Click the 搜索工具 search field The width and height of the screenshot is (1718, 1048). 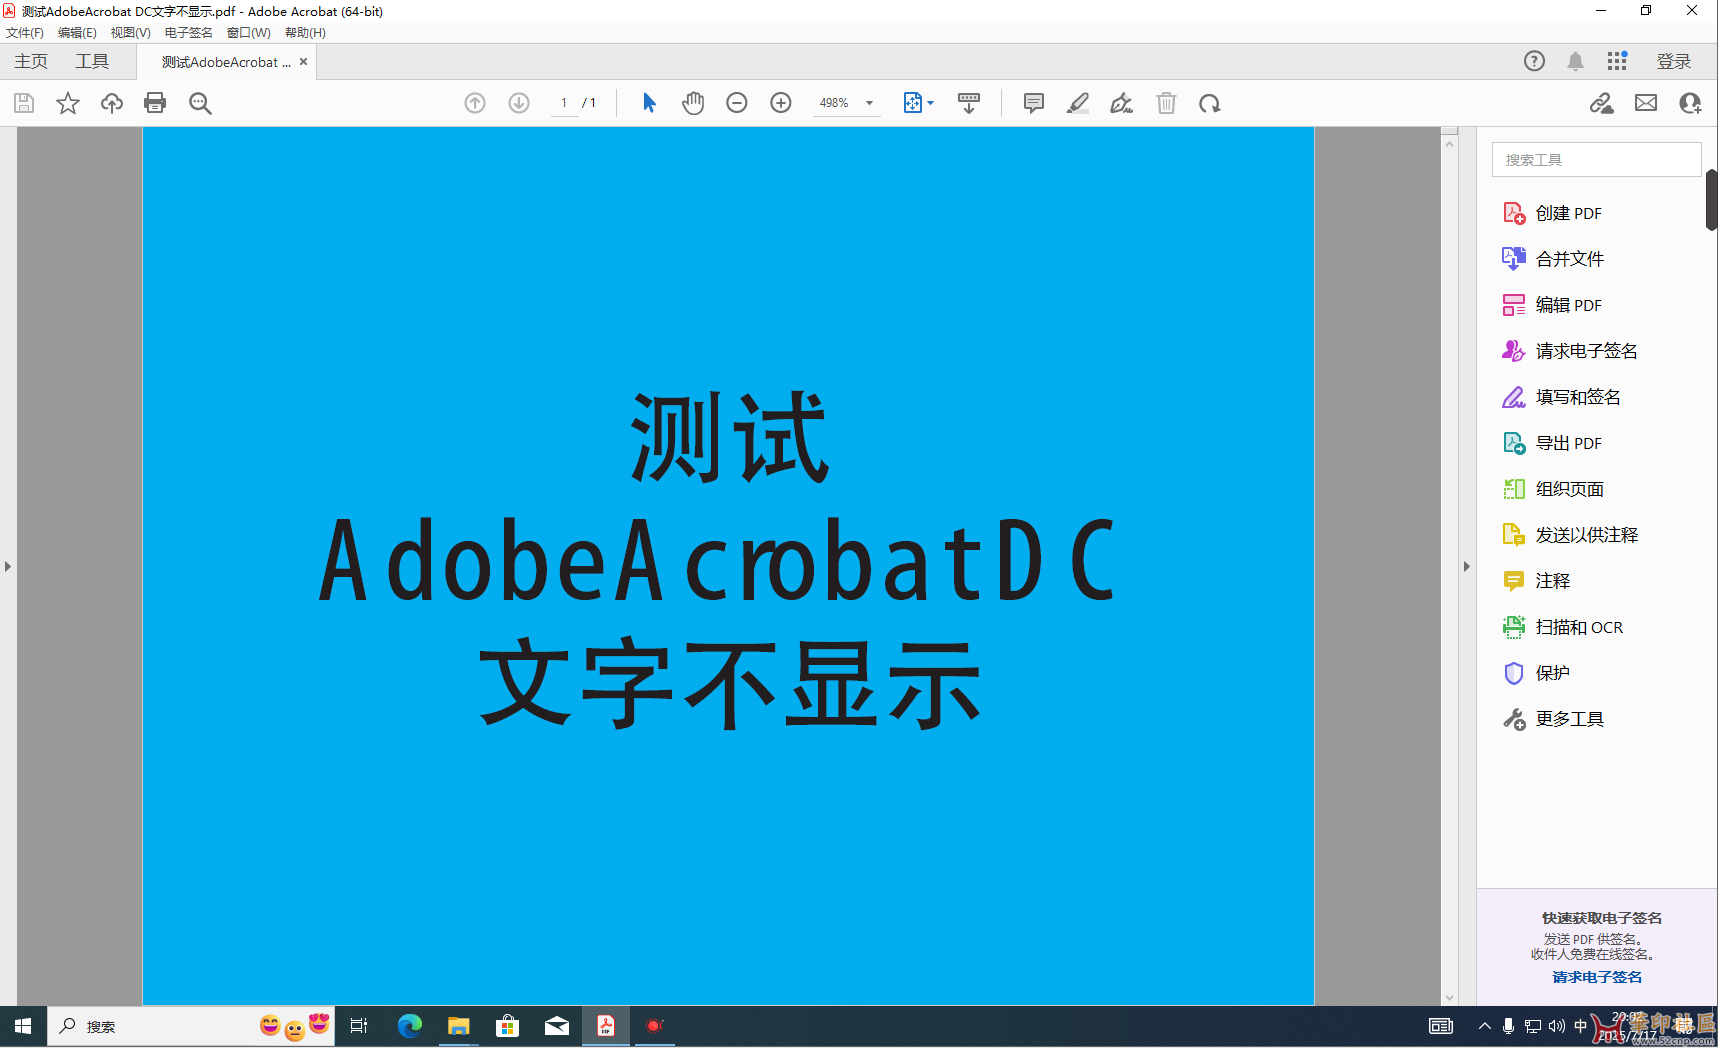(x=1596, y=160)
